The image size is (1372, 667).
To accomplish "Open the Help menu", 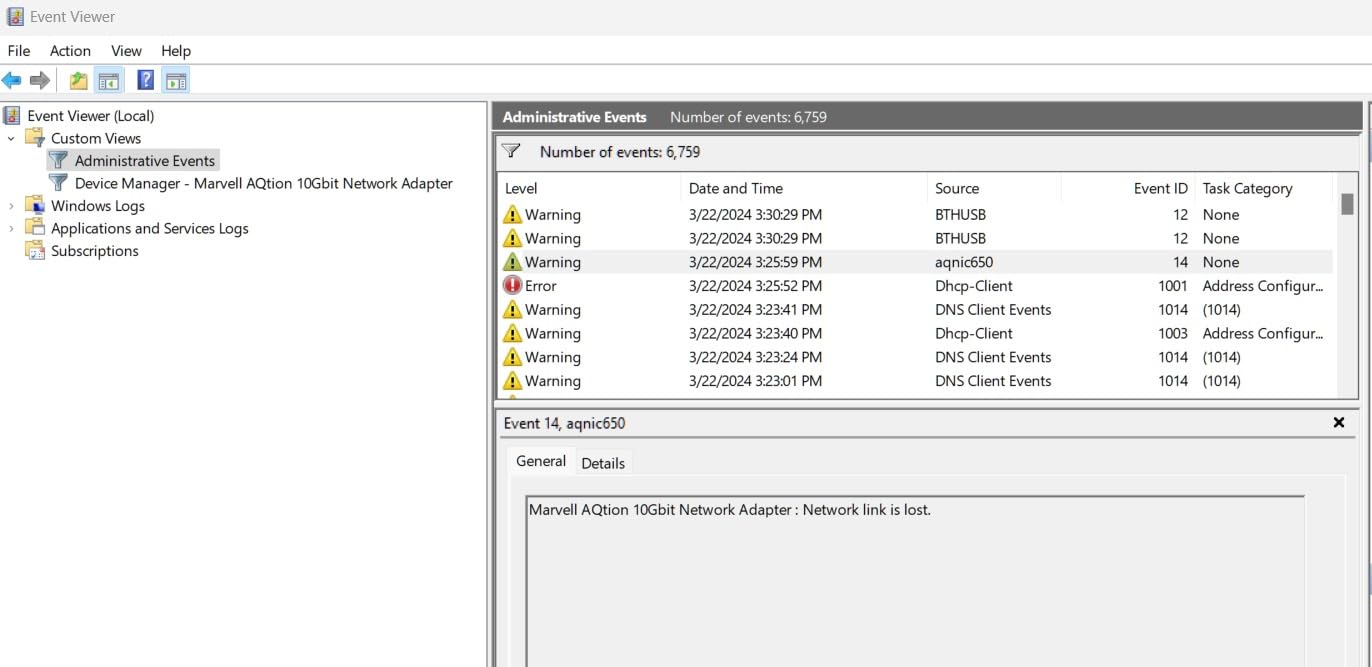I will (x=176, y=51).
